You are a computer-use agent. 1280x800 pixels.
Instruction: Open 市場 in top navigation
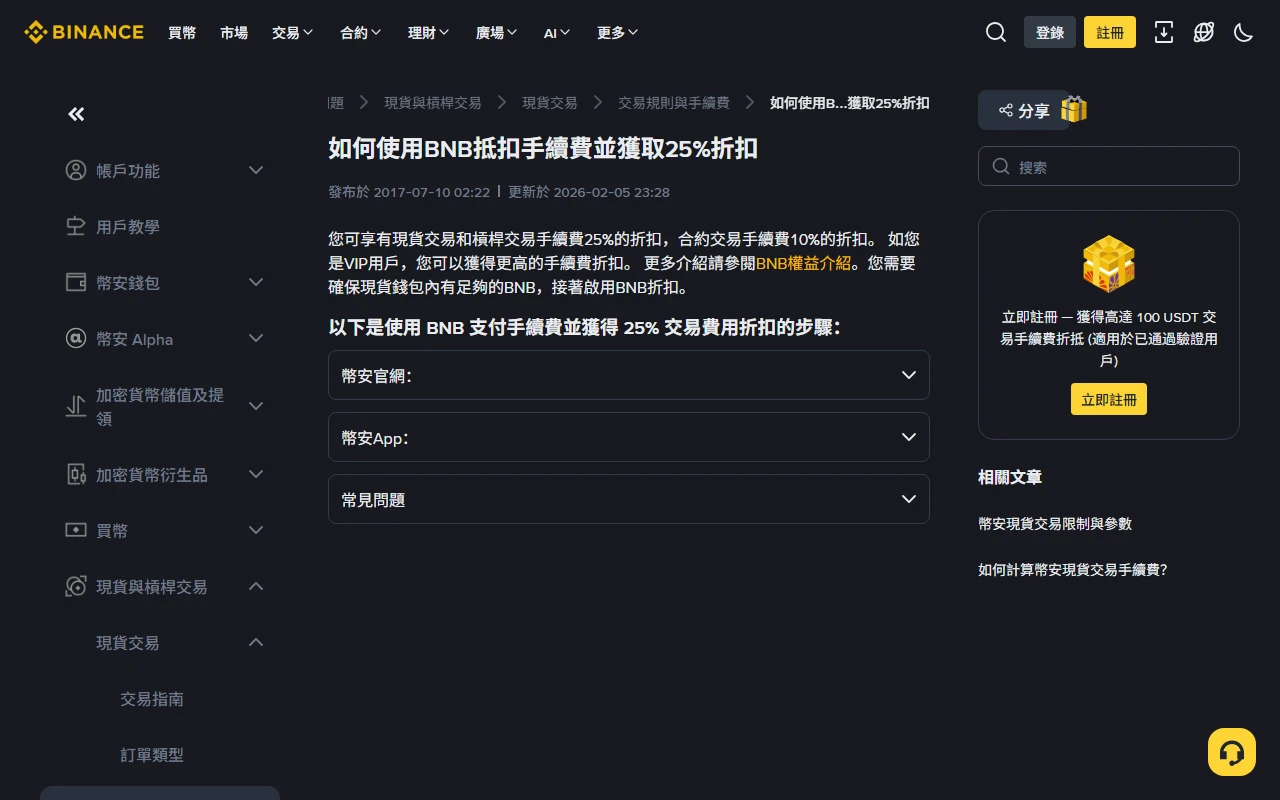point(234,32)
